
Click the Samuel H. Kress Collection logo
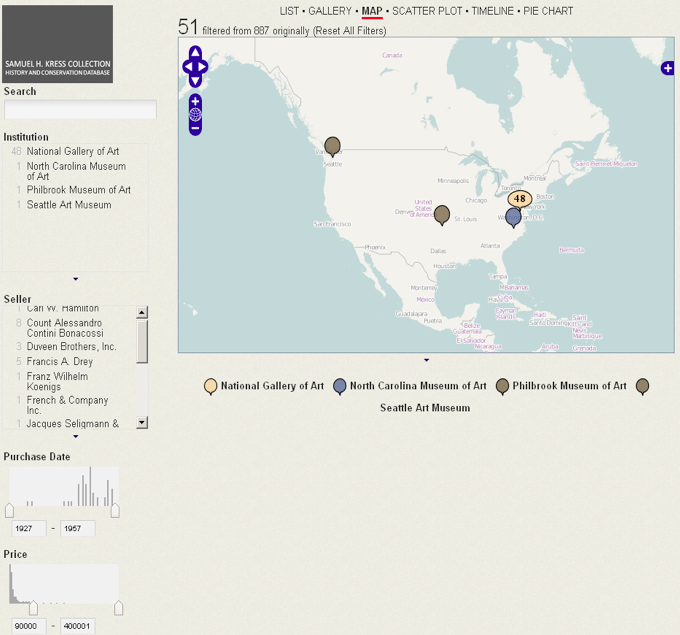coord(58,44)
